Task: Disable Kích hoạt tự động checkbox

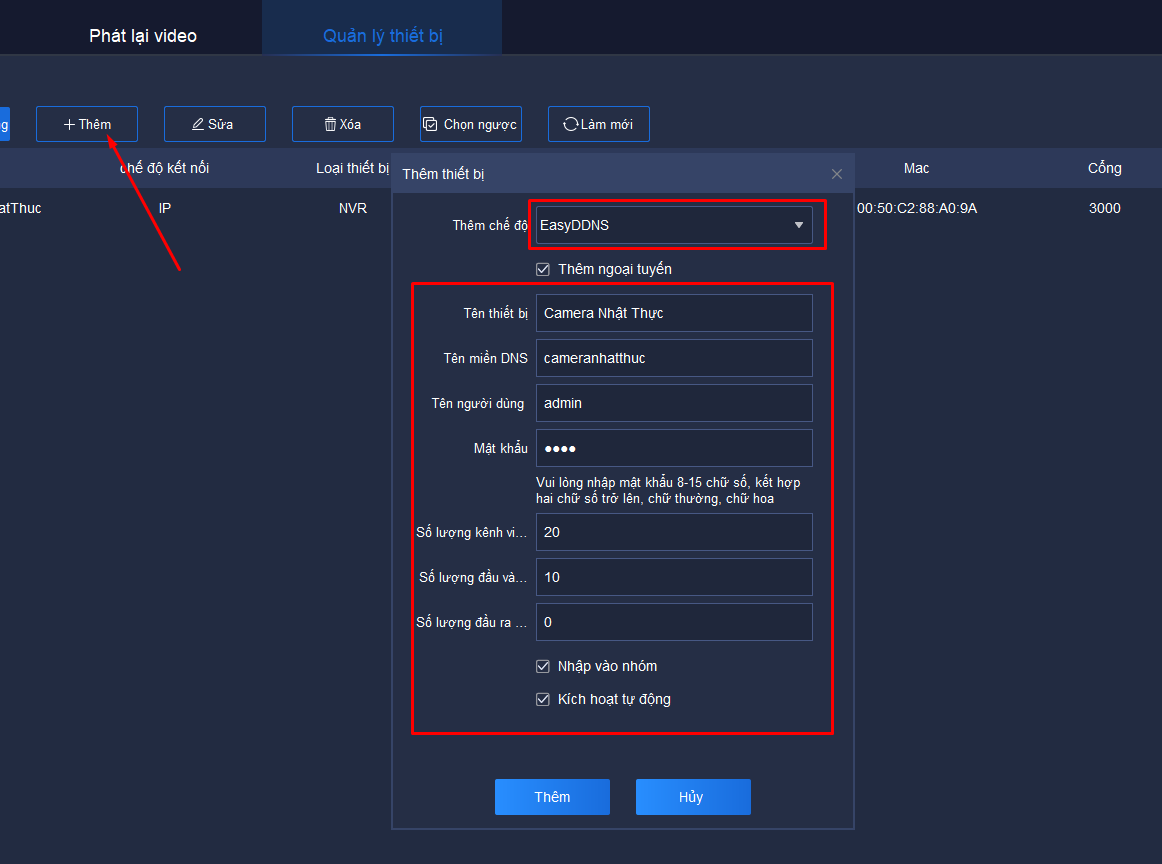Action: coord(543,699)
